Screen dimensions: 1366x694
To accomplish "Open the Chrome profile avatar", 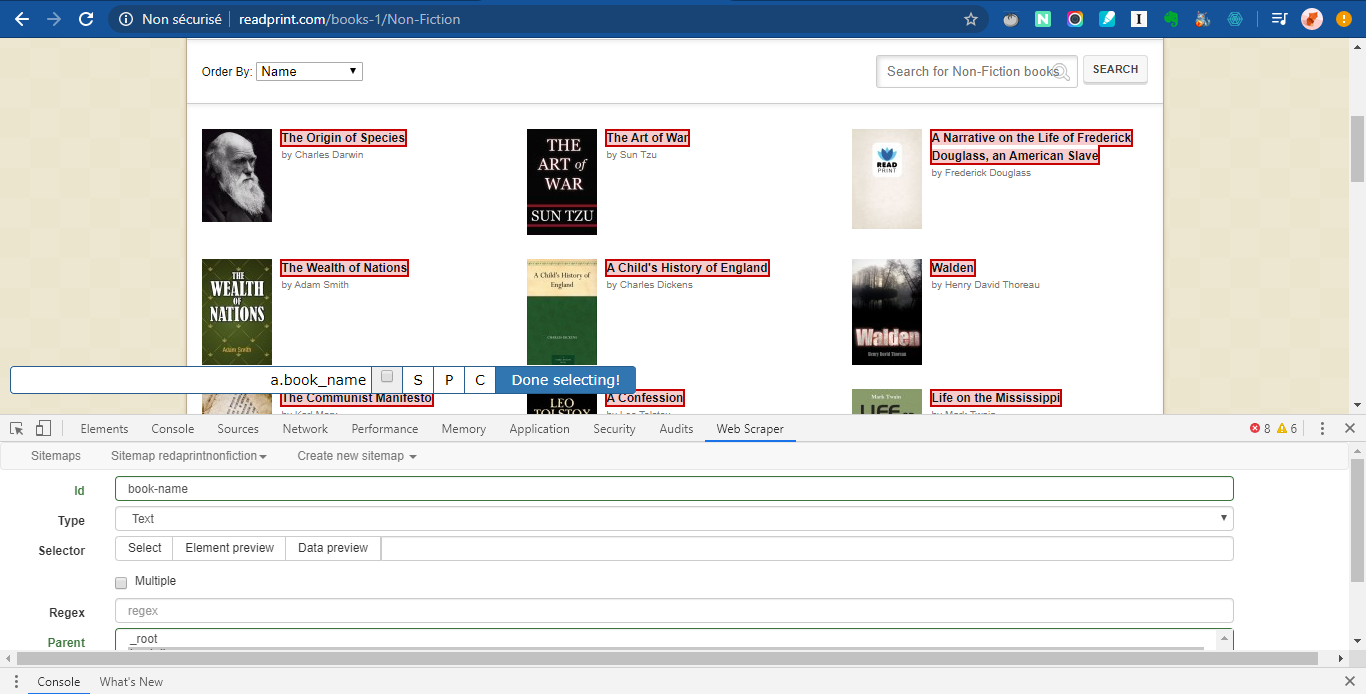I will tap(1312, 19).
